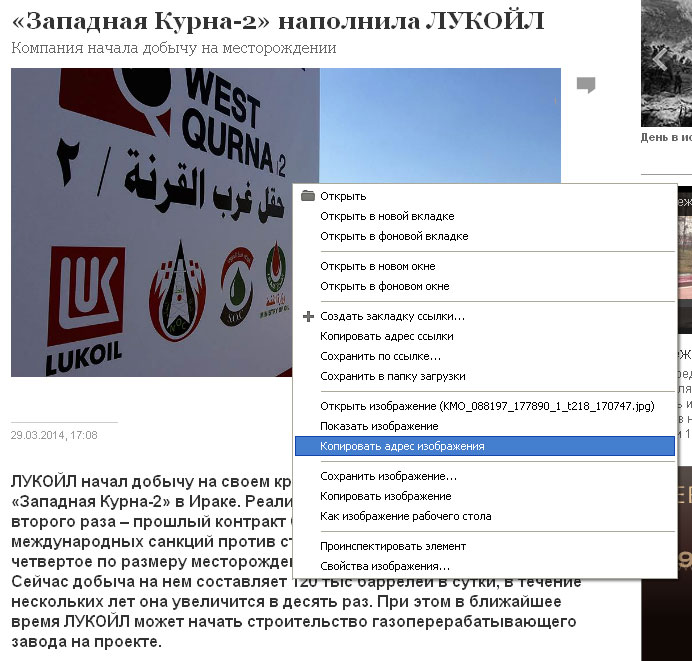Screen dimensions: 692x661
Task: Choose Сохранить изображение…
Action: pos(485,476)
